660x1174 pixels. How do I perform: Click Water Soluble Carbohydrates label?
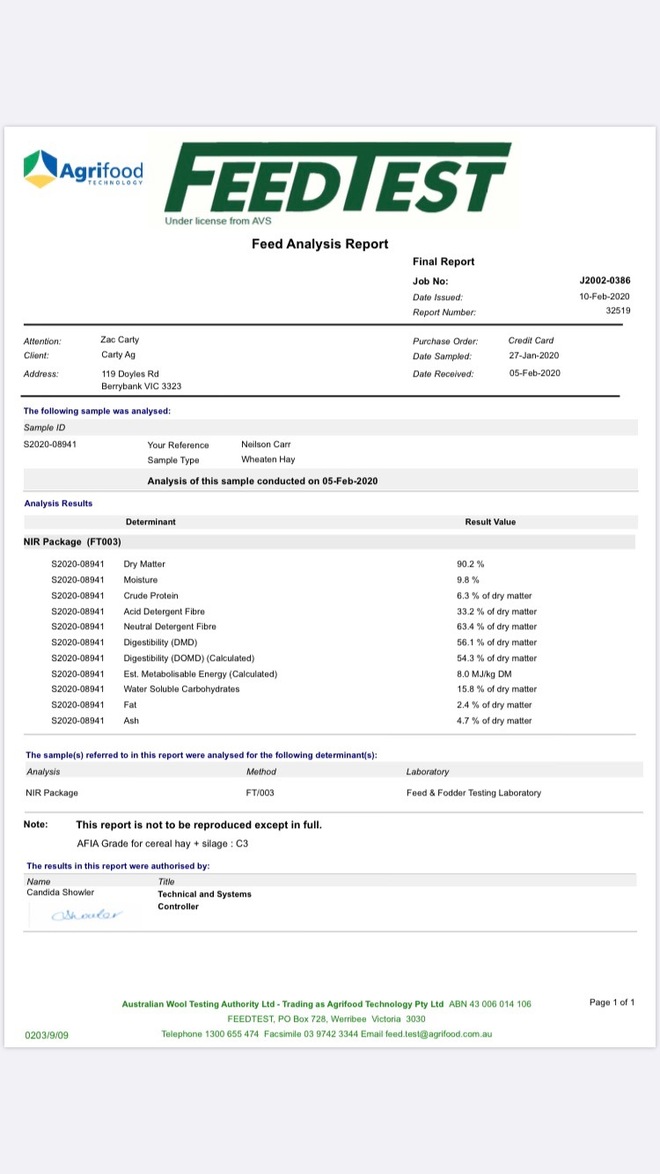(181, 689)
